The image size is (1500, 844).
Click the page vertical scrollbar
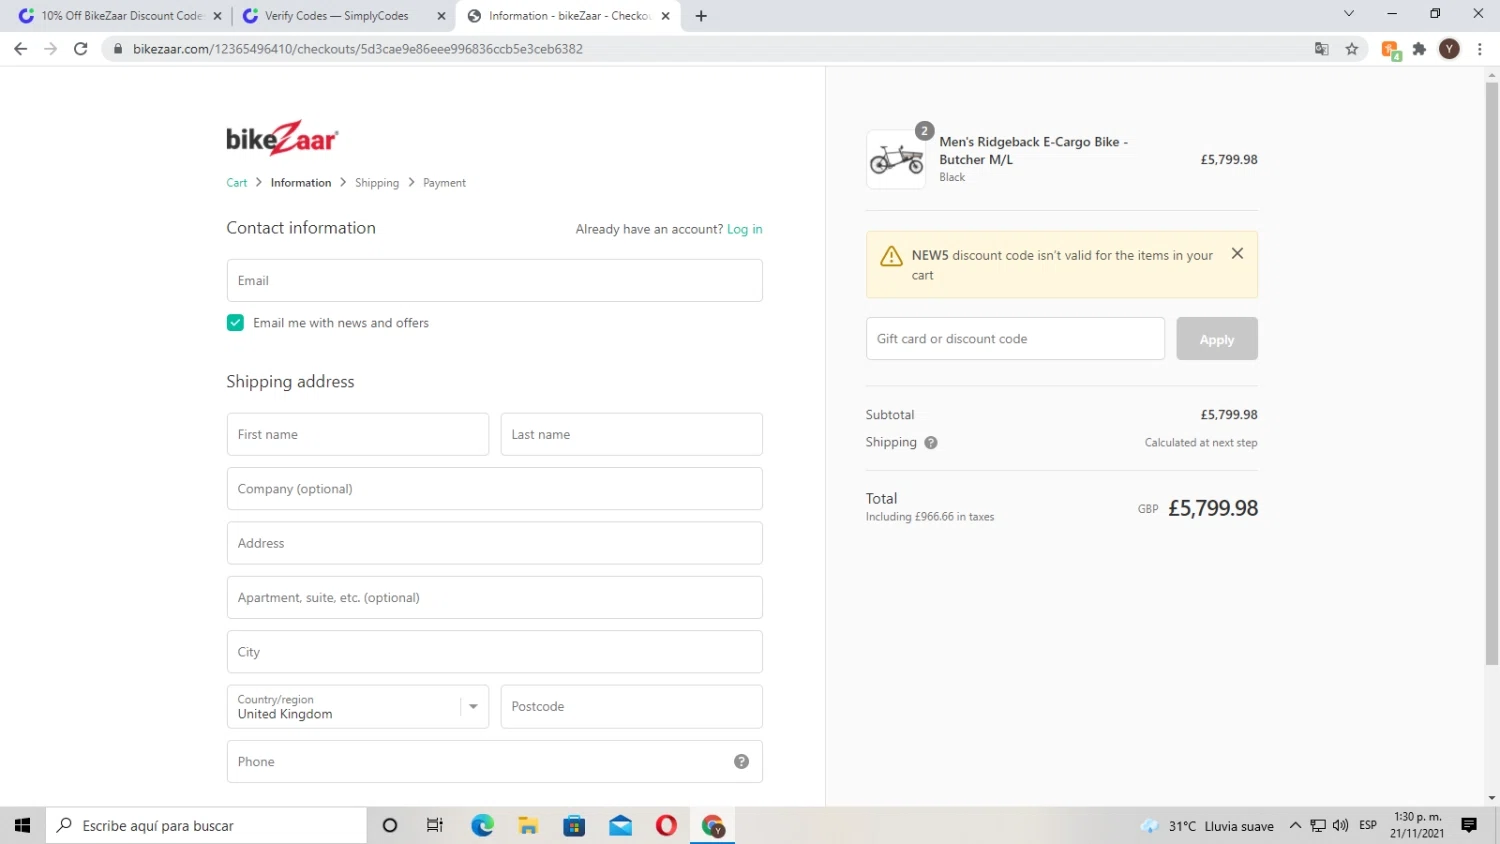(1492, 373)
